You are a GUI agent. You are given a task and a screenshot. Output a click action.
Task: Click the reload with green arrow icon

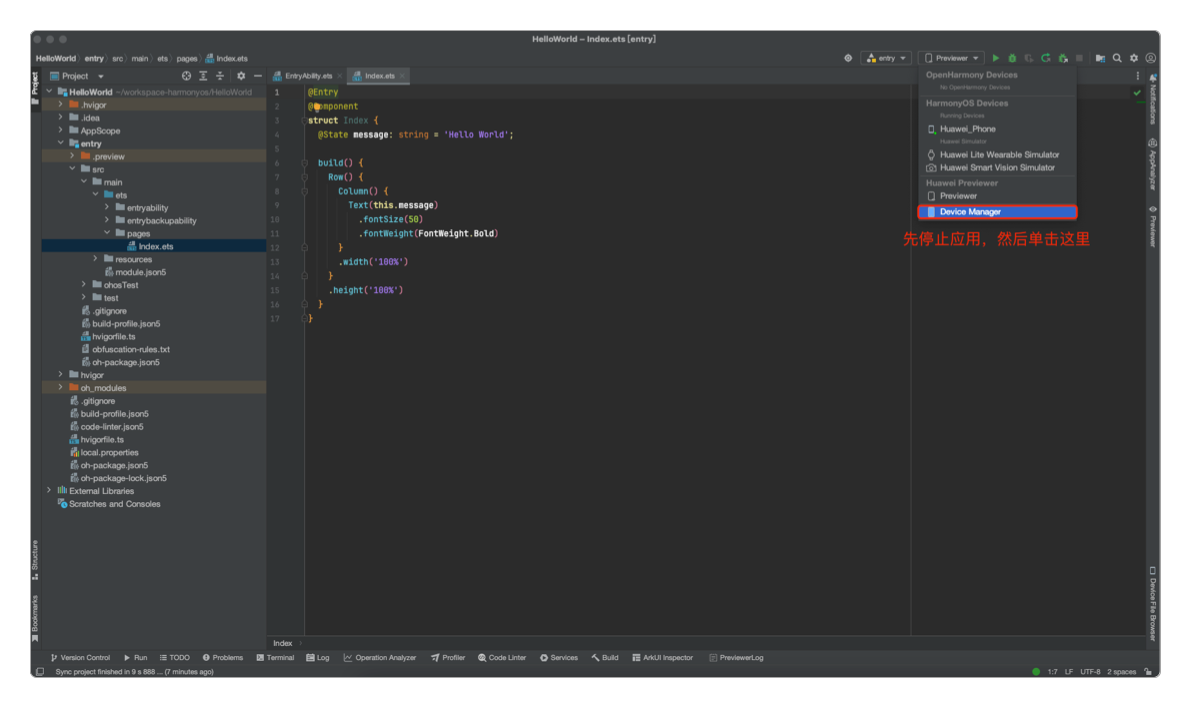(x=1046, y=58)
